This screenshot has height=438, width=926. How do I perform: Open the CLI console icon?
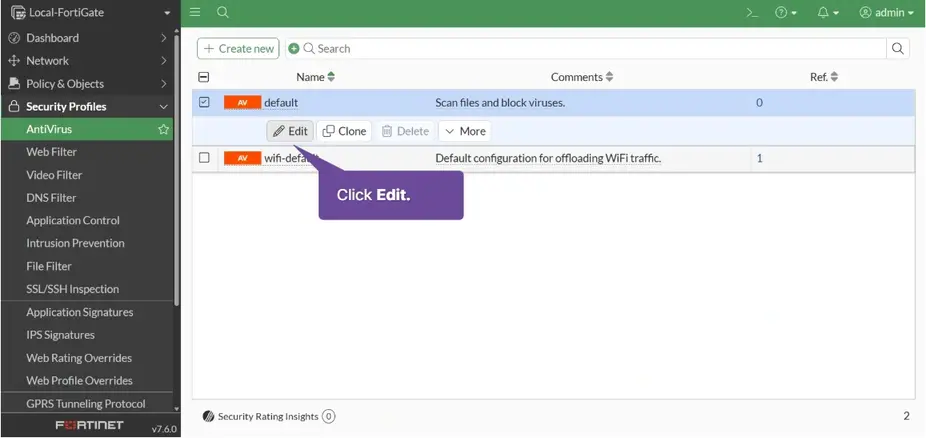tap(752, 12)
